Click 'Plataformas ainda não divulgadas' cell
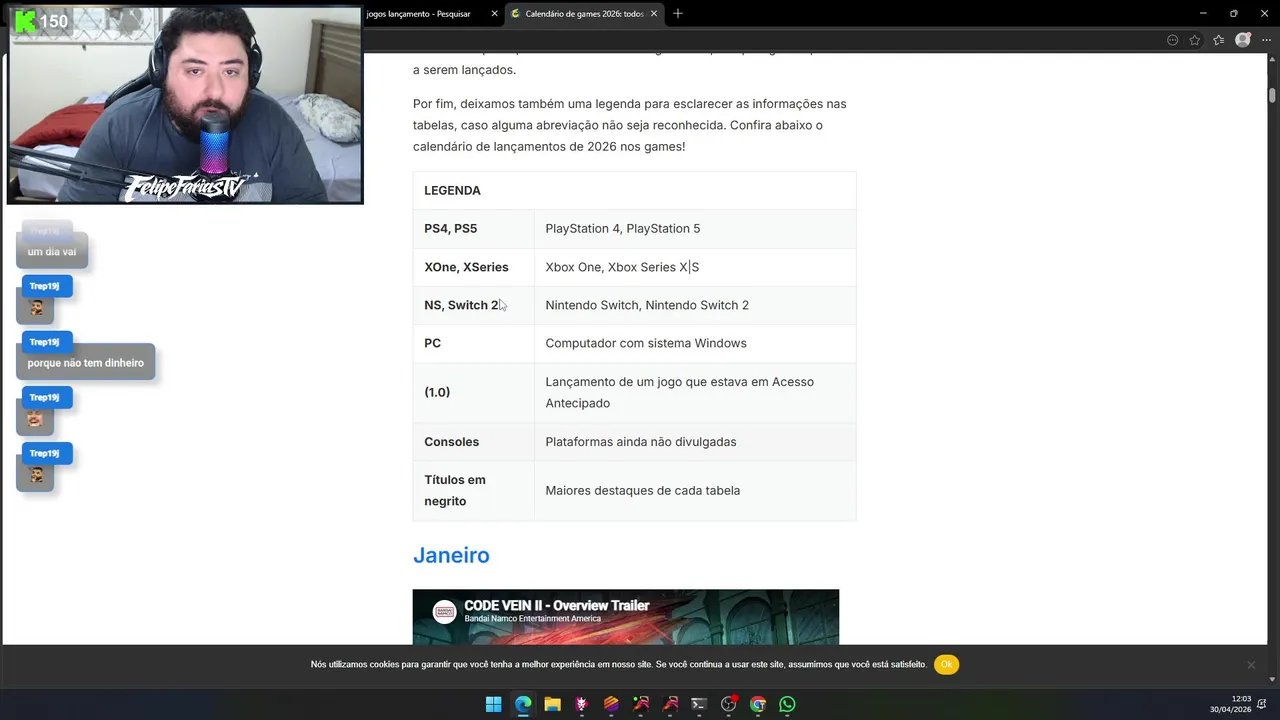Image resolution: width=1280 pixels, height=720 pixels. (695, 441)
